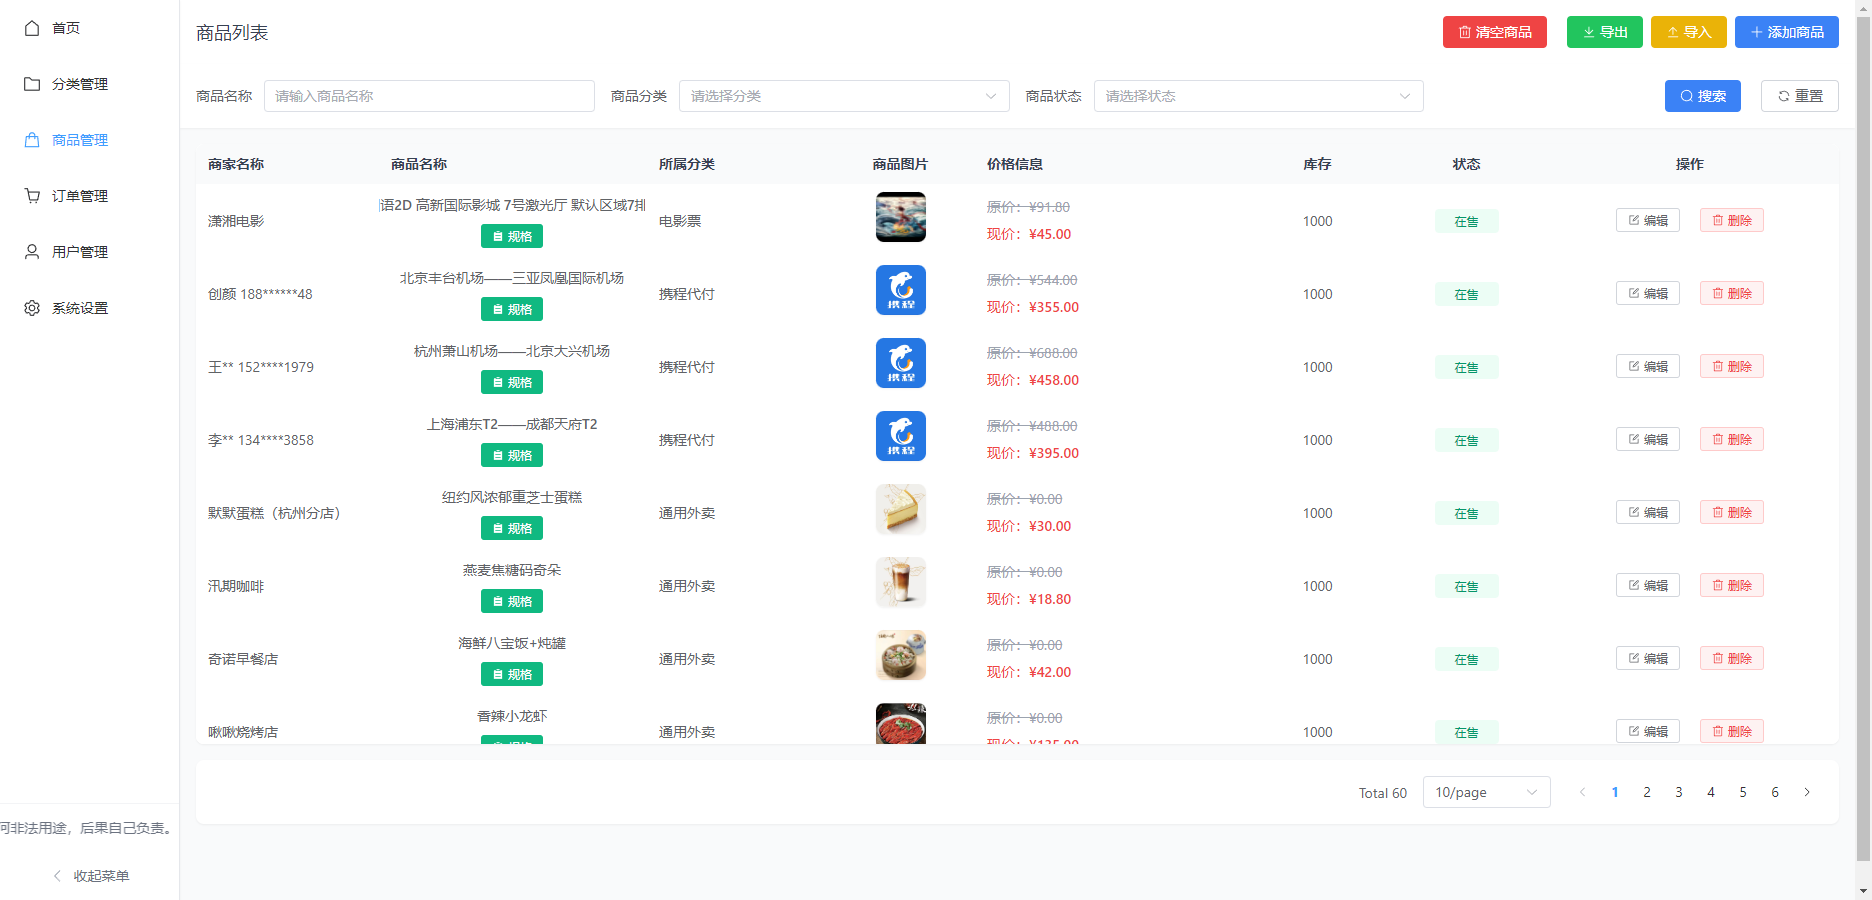This screenshot has height=900, width=1872.
Task: View the 携程代付 thumbnail for 杭州萧山机场 flight
Action: click(900, 363)
